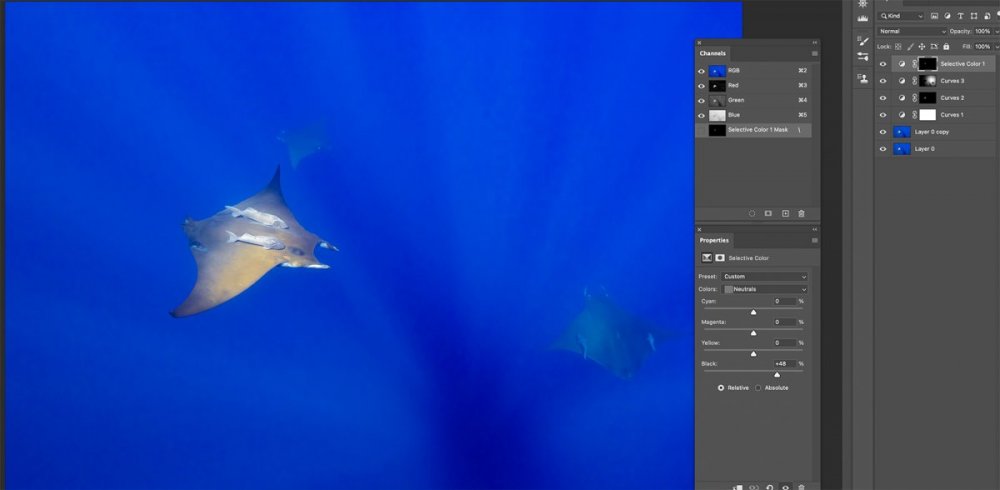Hide the Curves 3 layer

tap(883, 81)
